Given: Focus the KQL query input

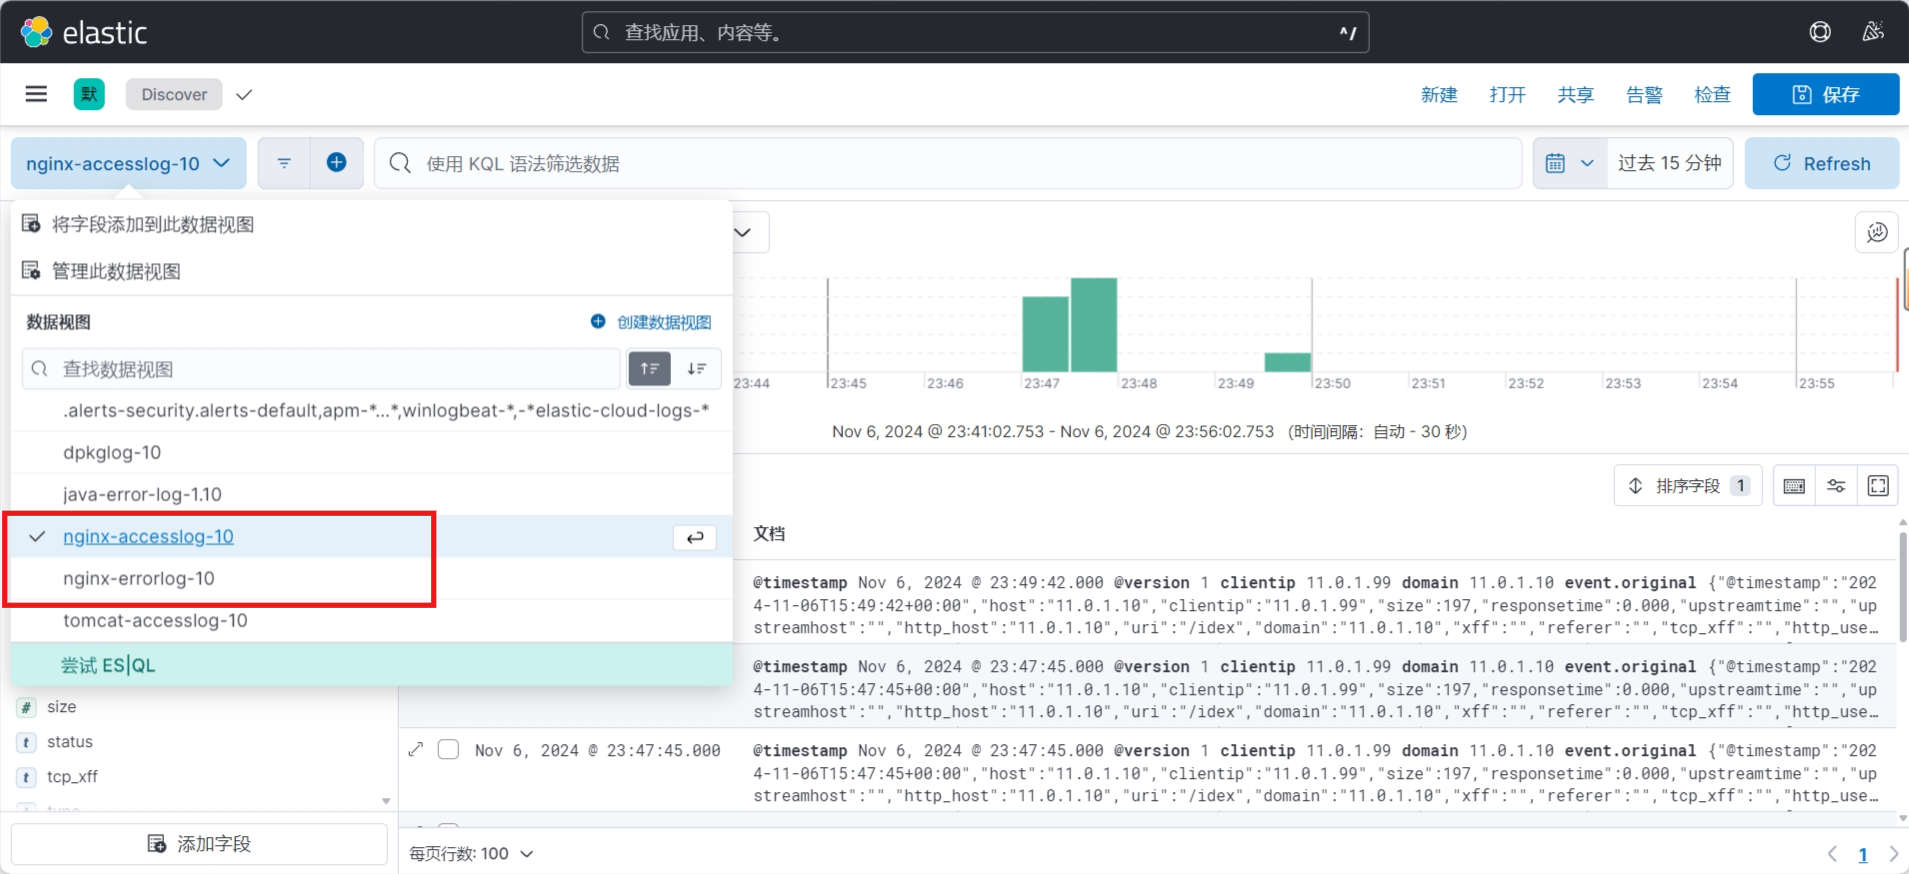Looking at the screenshot, I should click(948, 163).
